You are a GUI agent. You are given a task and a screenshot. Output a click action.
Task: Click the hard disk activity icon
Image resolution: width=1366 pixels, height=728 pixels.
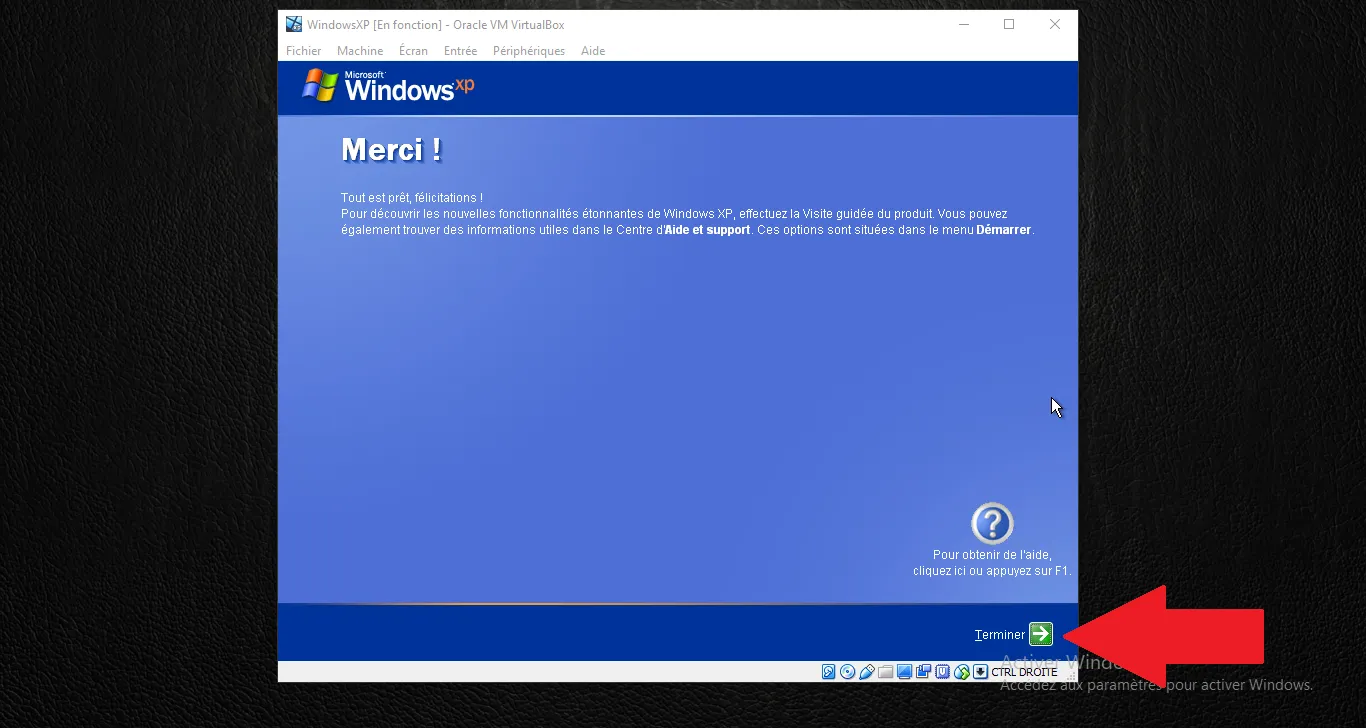[828, 671]
